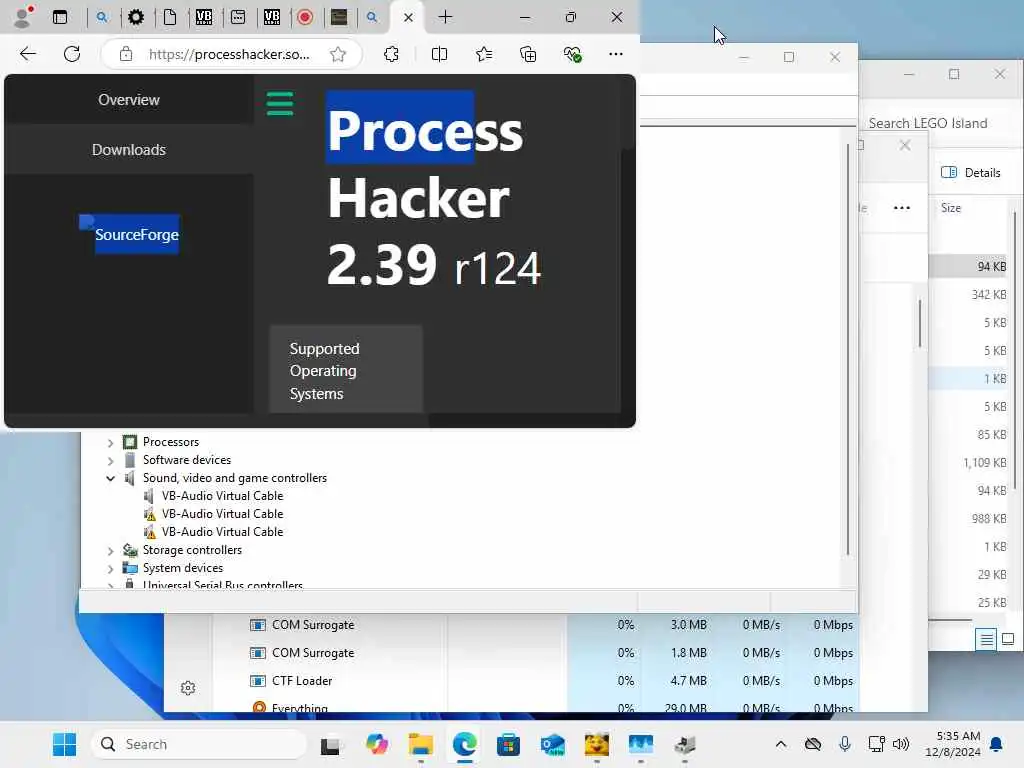Image resolution: width=1024 pixels, height=768 pixels.
Task: Open a new browser tab
Action: 445,18
